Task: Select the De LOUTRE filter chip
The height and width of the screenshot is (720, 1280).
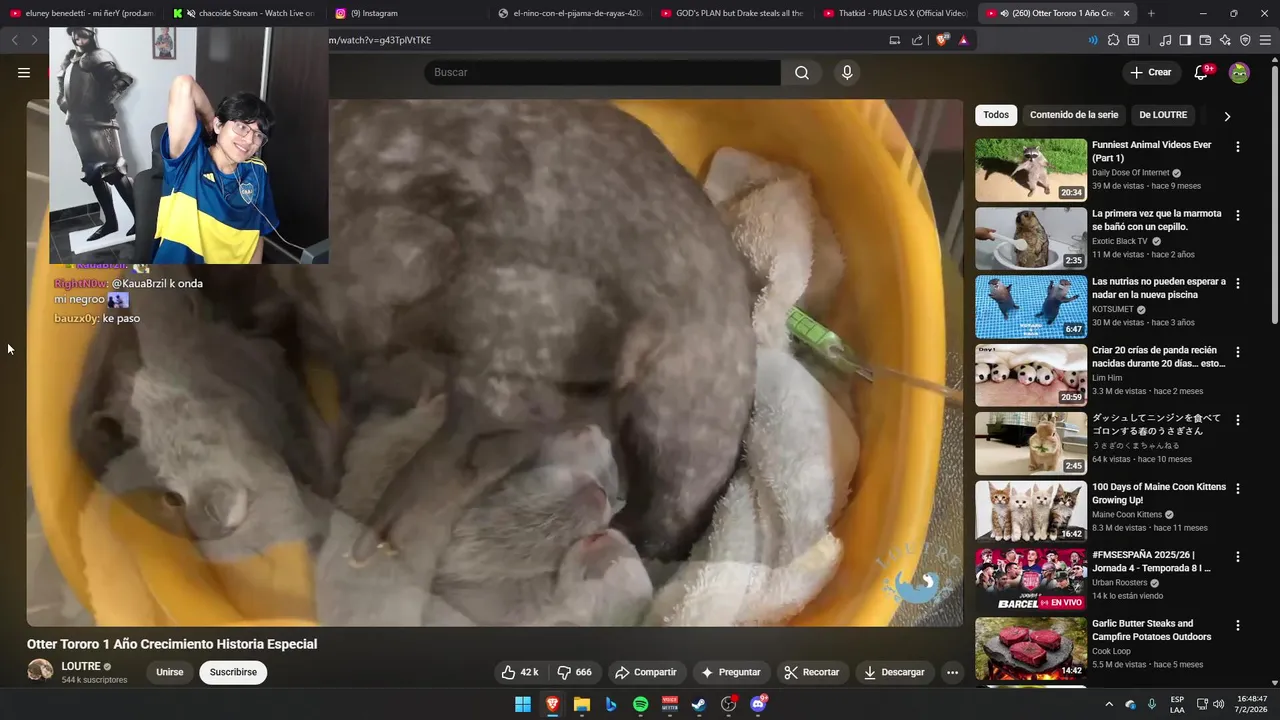Action: 1163,115
